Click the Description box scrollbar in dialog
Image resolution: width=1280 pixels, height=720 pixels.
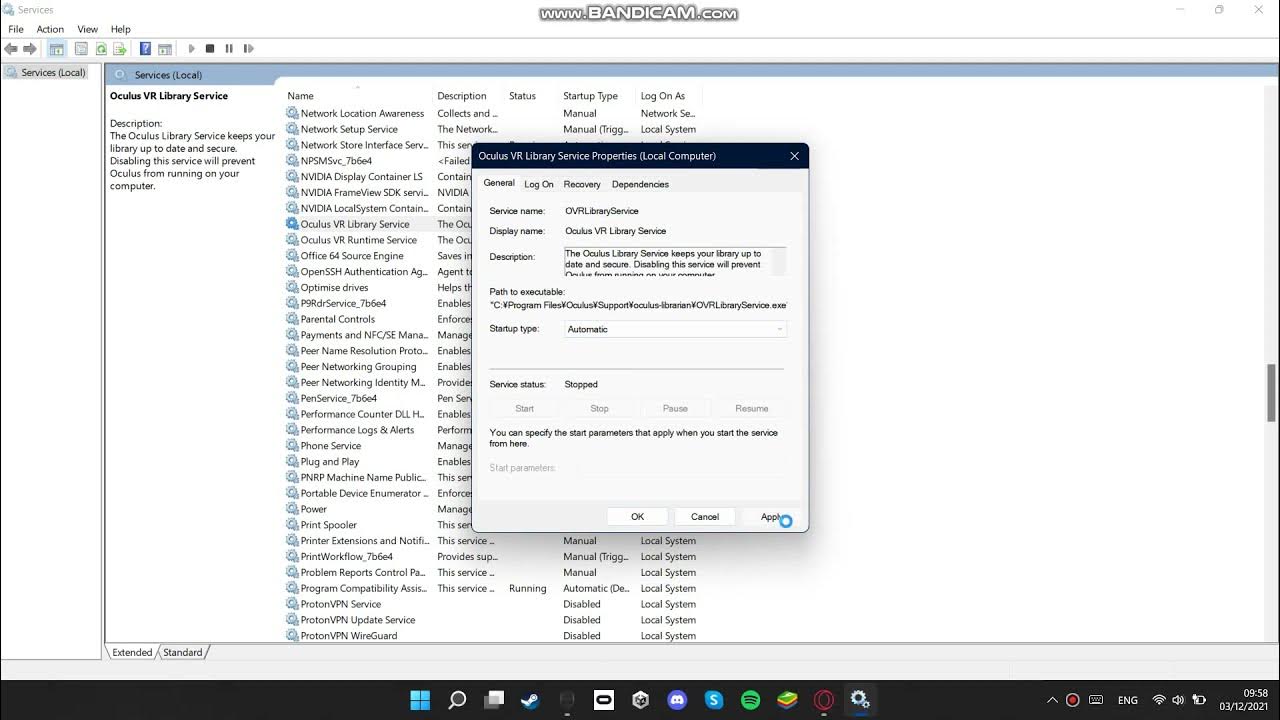point(779,262)
